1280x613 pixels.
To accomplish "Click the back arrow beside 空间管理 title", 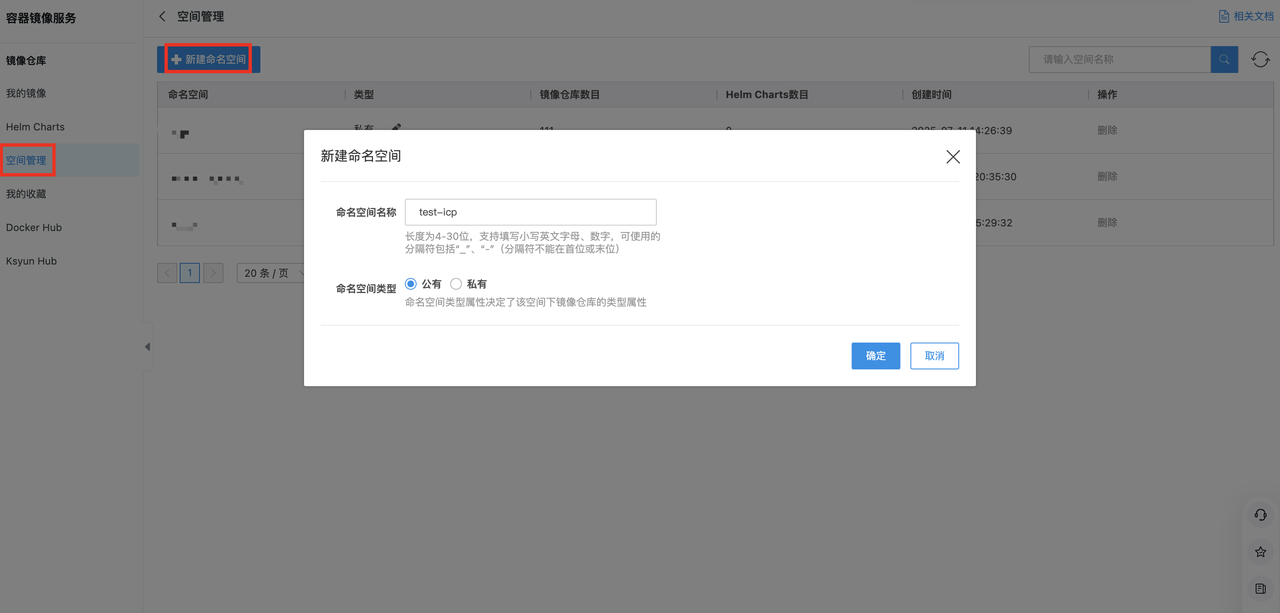I will click(163, 17).
